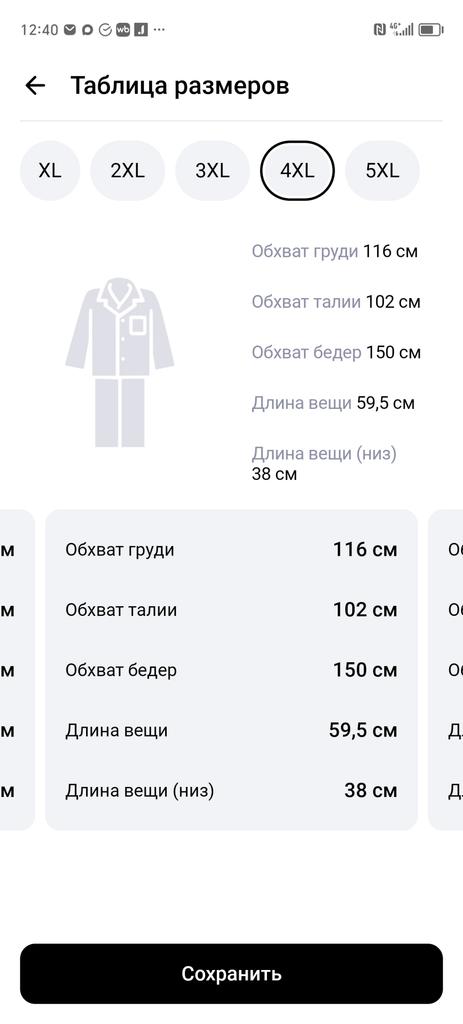The width and height of the screenshot is (463, 1024).
Task: Tap the pajama set illustration
Action: point(120,362)
